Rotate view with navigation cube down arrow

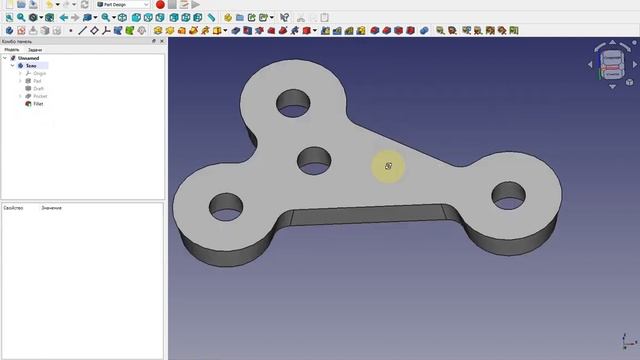tap(612, 87)
